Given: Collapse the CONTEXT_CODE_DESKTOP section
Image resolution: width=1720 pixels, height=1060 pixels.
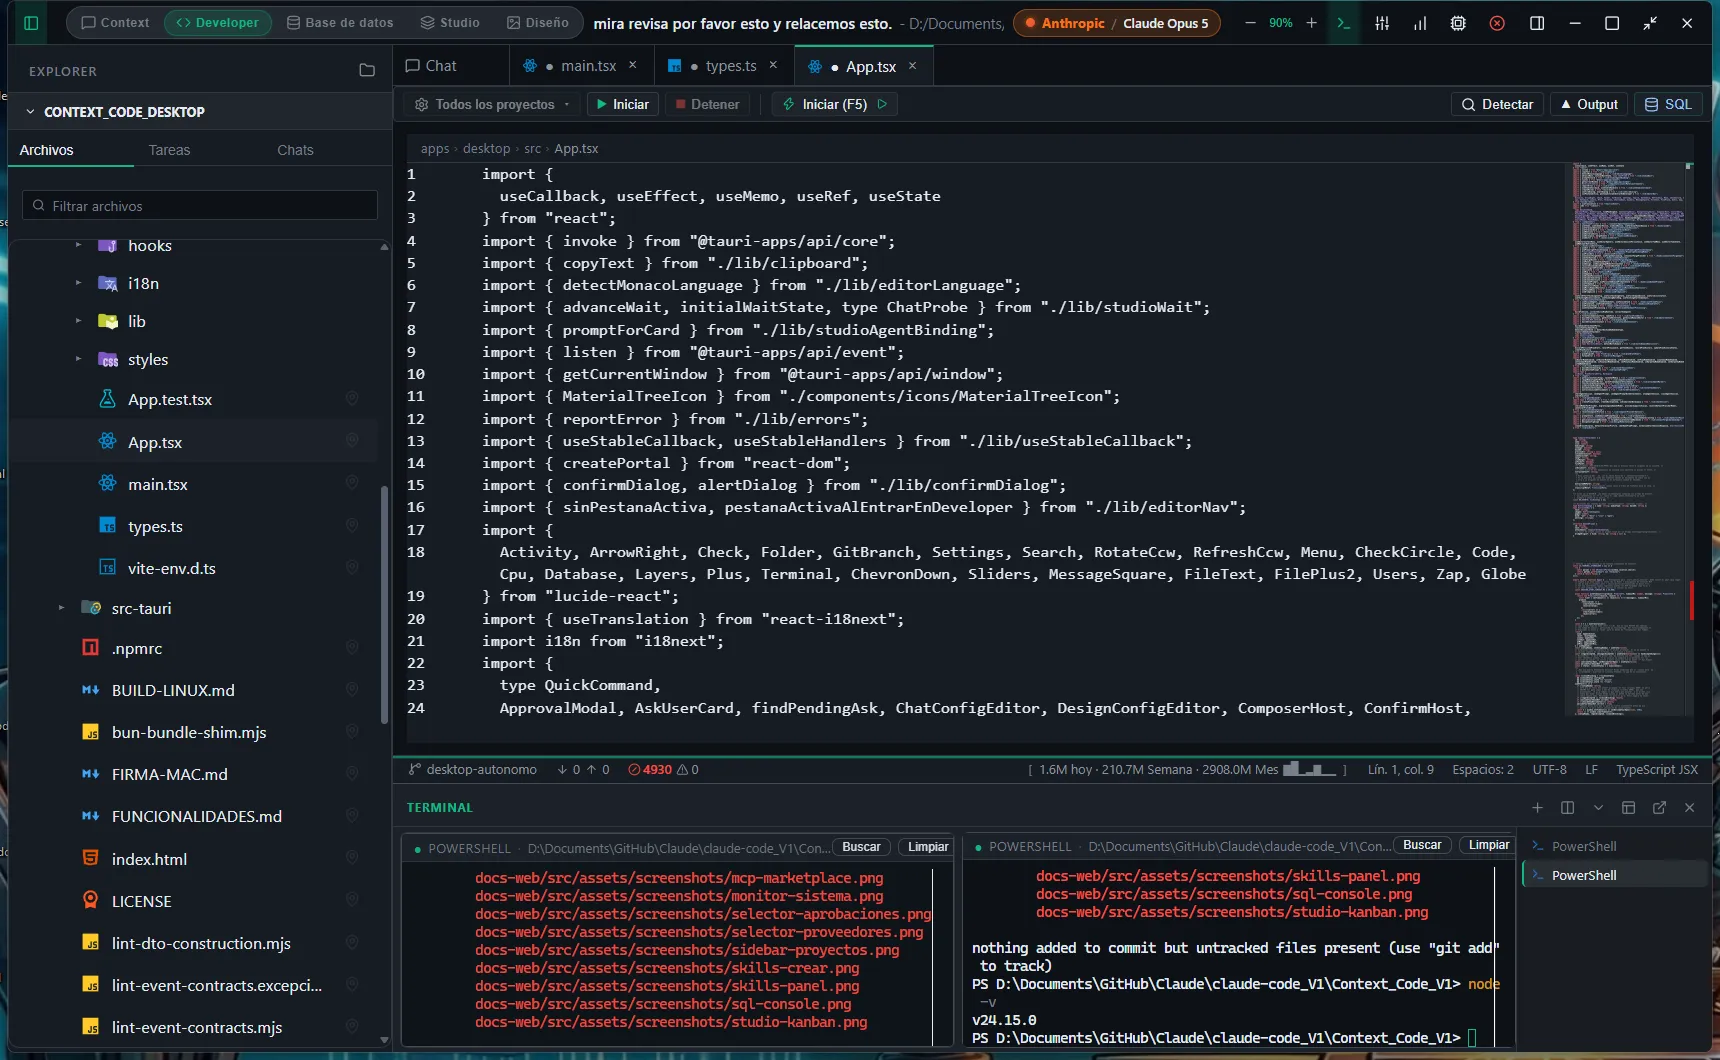Looking at the screenshot, I should pos(31,112).
